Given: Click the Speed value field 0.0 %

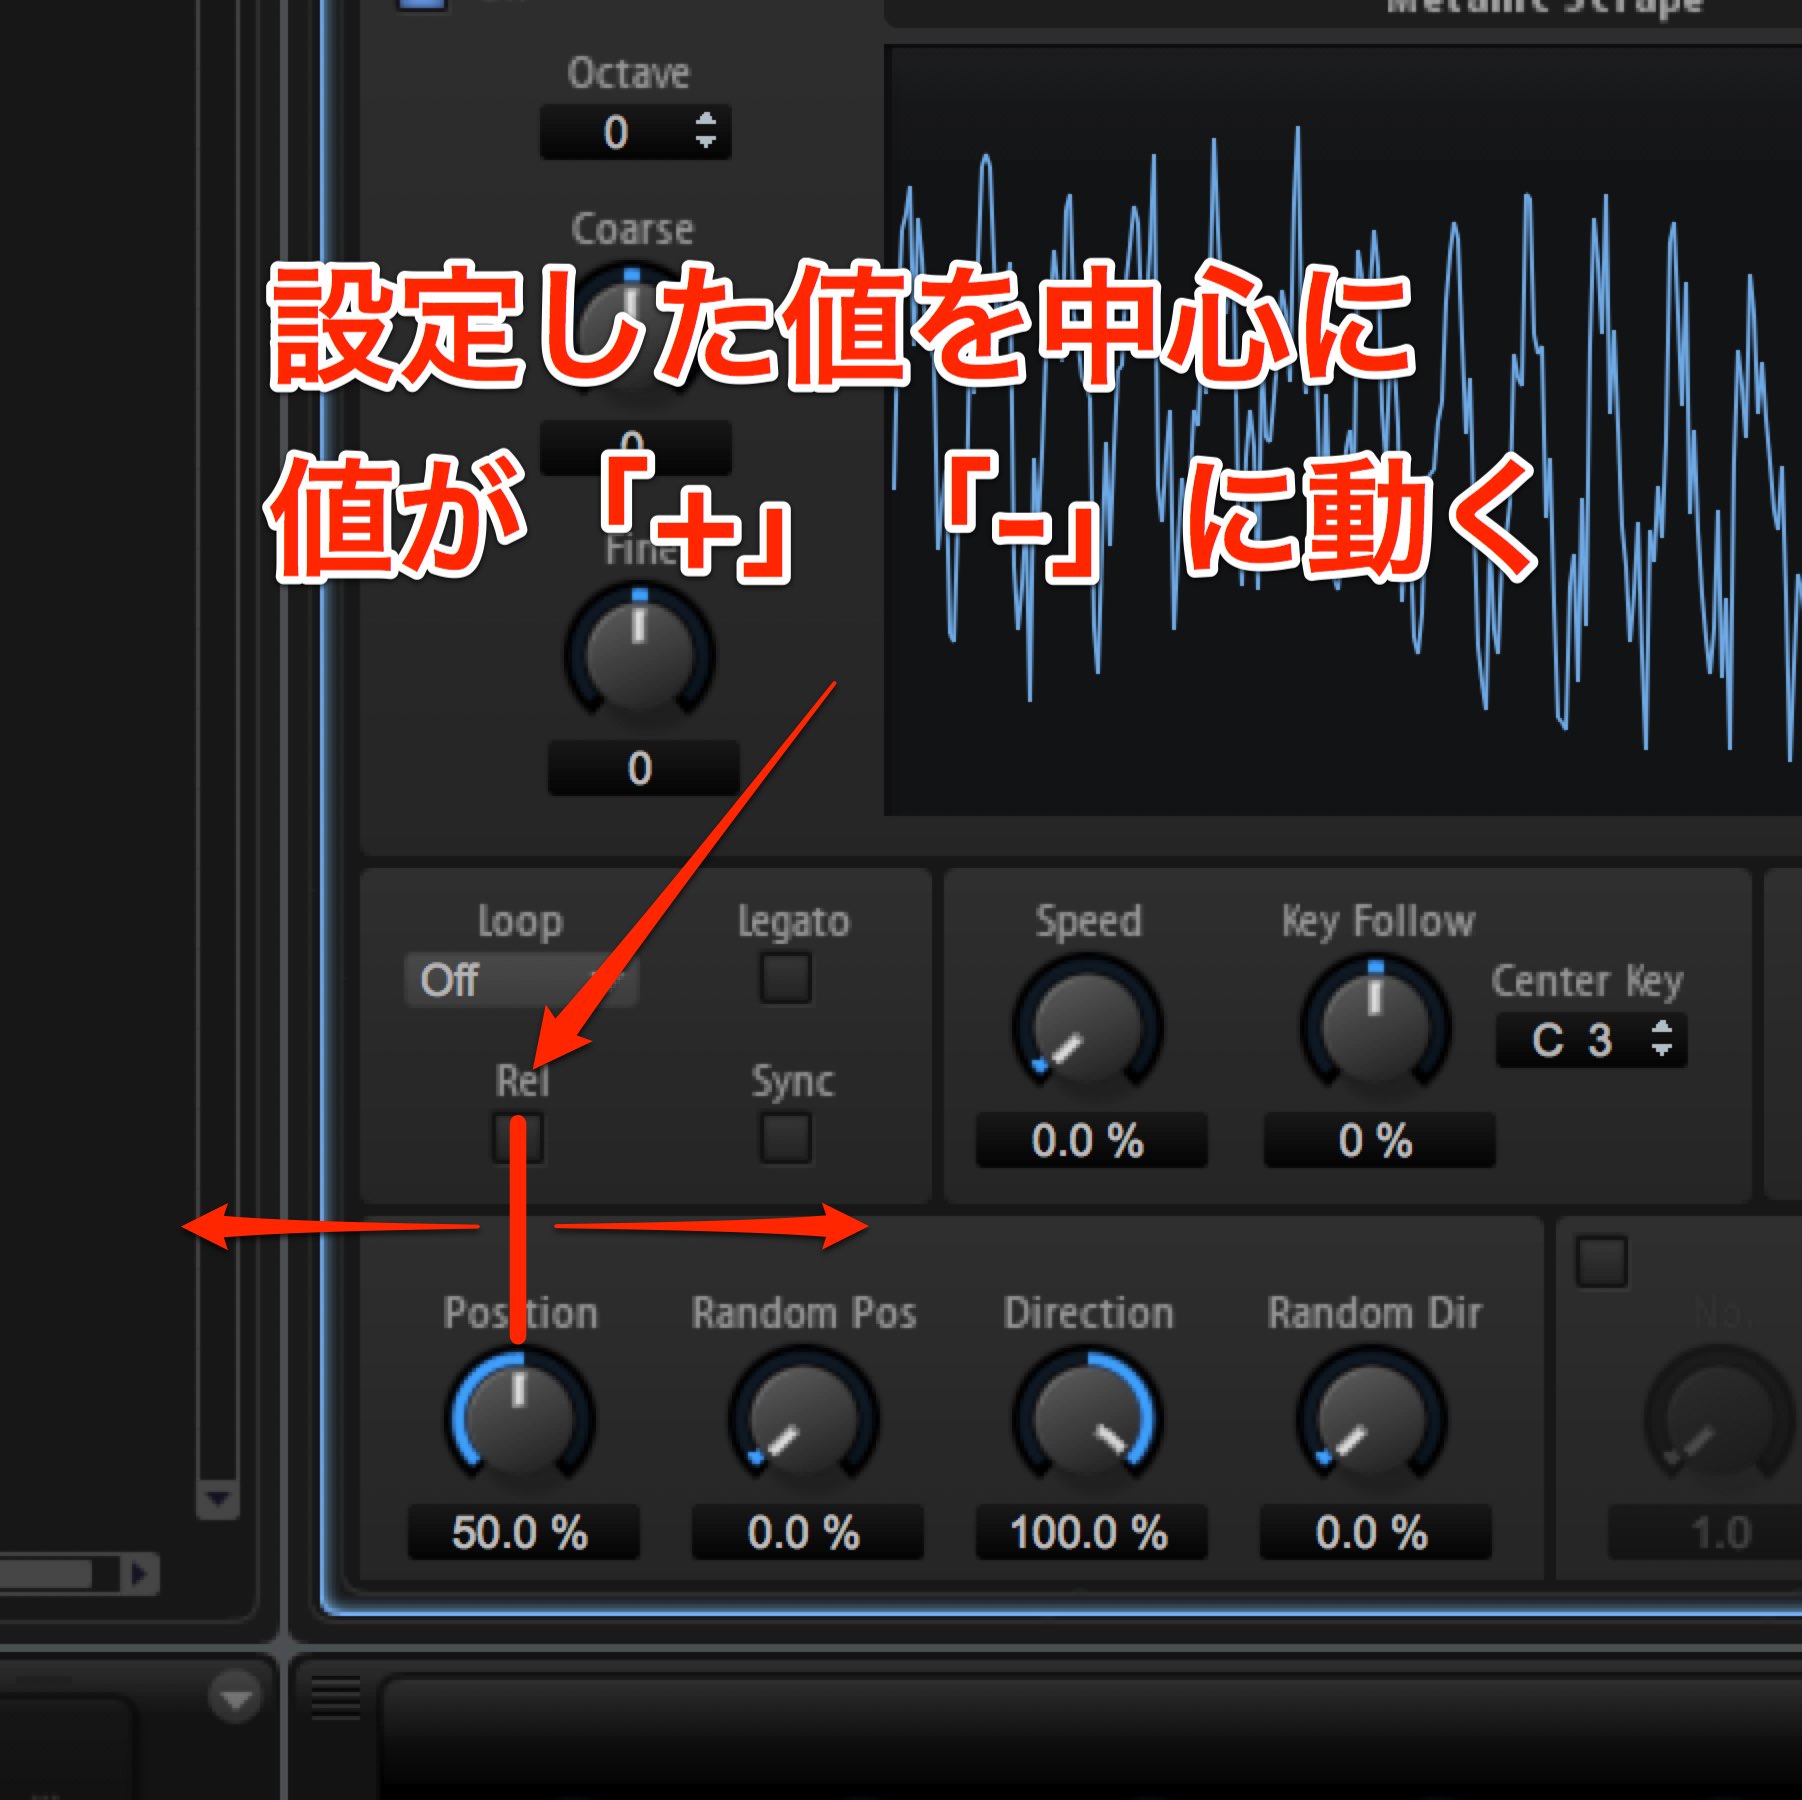Looking at the screenshot, I should [x=1090, y=1140].
